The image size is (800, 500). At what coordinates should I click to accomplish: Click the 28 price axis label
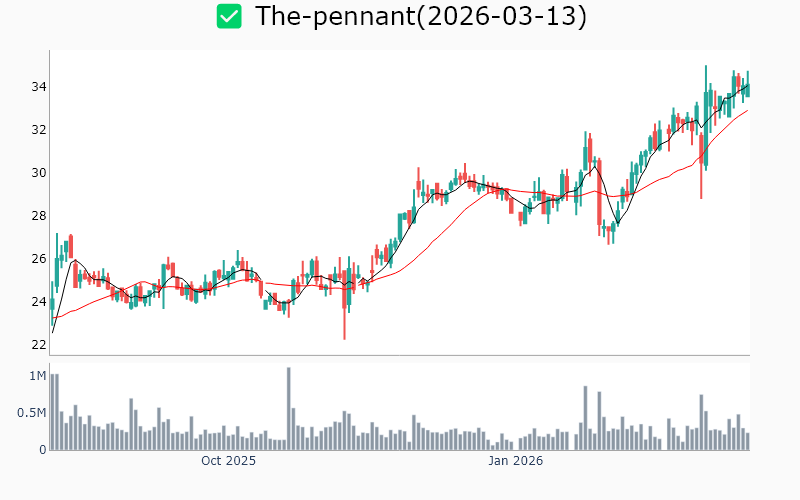coord(39,216)
